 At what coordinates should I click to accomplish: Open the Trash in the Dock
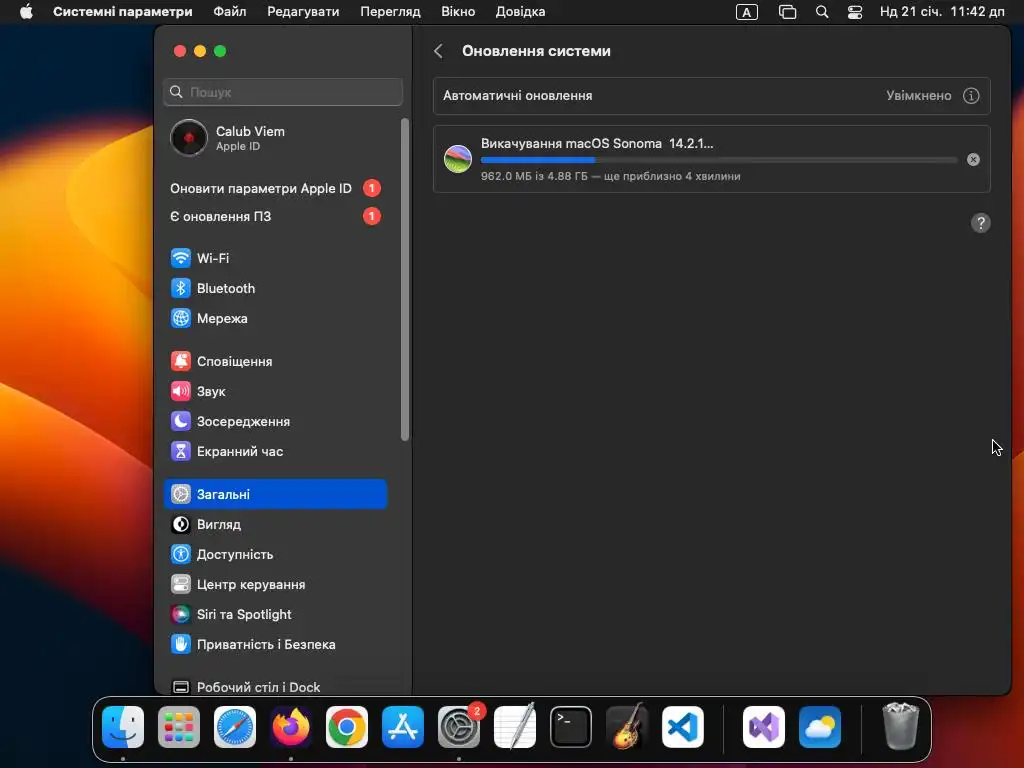tap(901, 727)
